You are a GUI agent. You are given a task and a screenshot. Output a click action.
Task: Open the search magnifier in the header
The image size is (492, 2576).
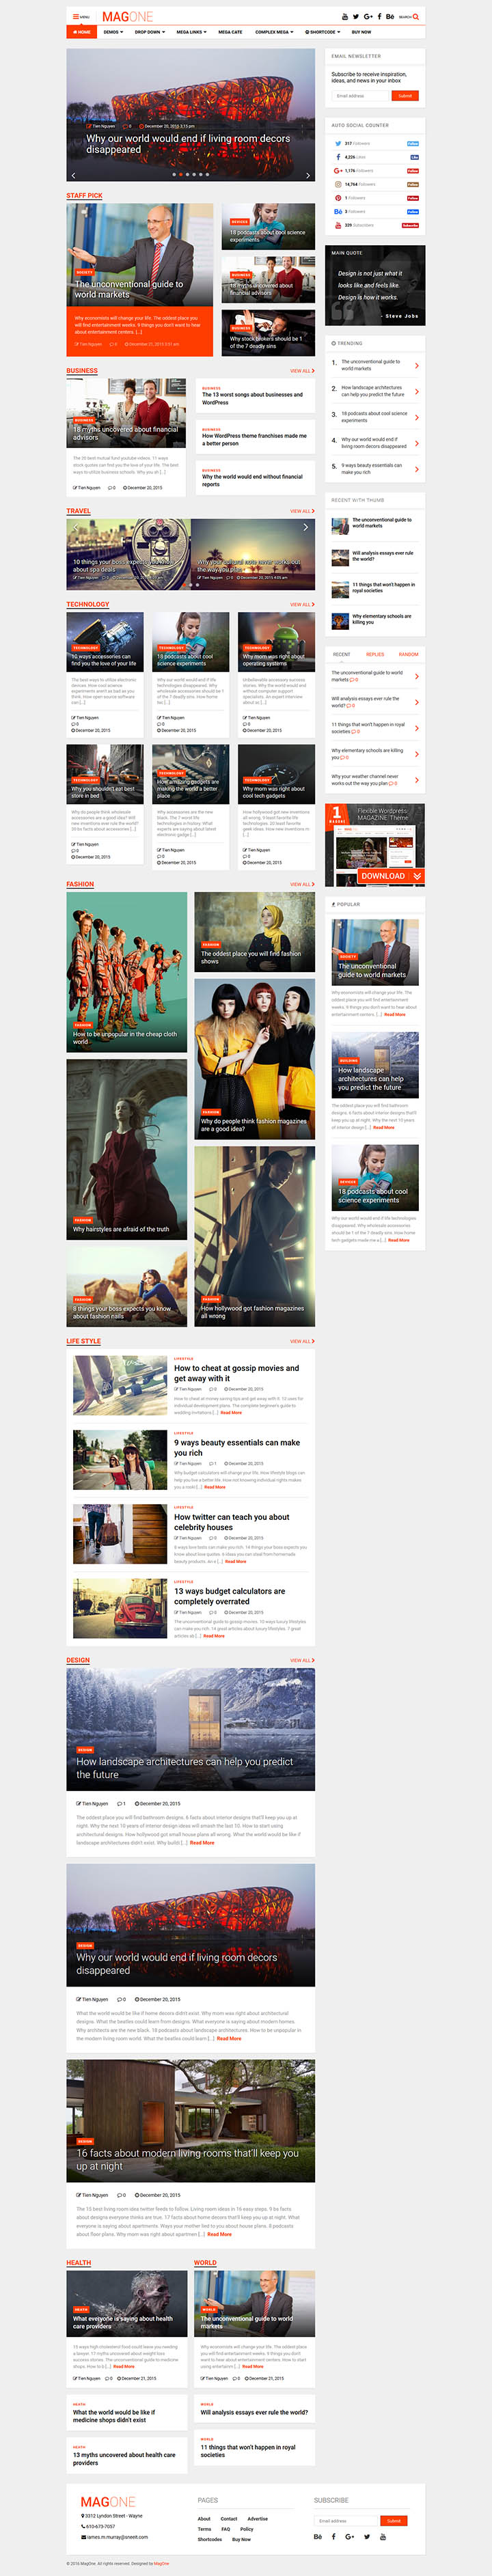click(415, 17)
